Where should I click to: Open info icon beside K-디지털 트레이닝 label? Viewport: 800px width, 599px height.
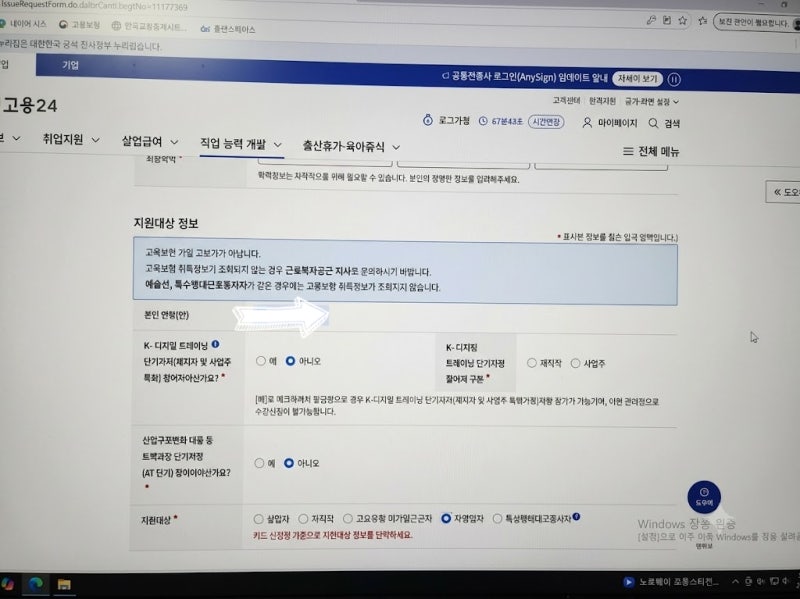[x=215, y=344]
